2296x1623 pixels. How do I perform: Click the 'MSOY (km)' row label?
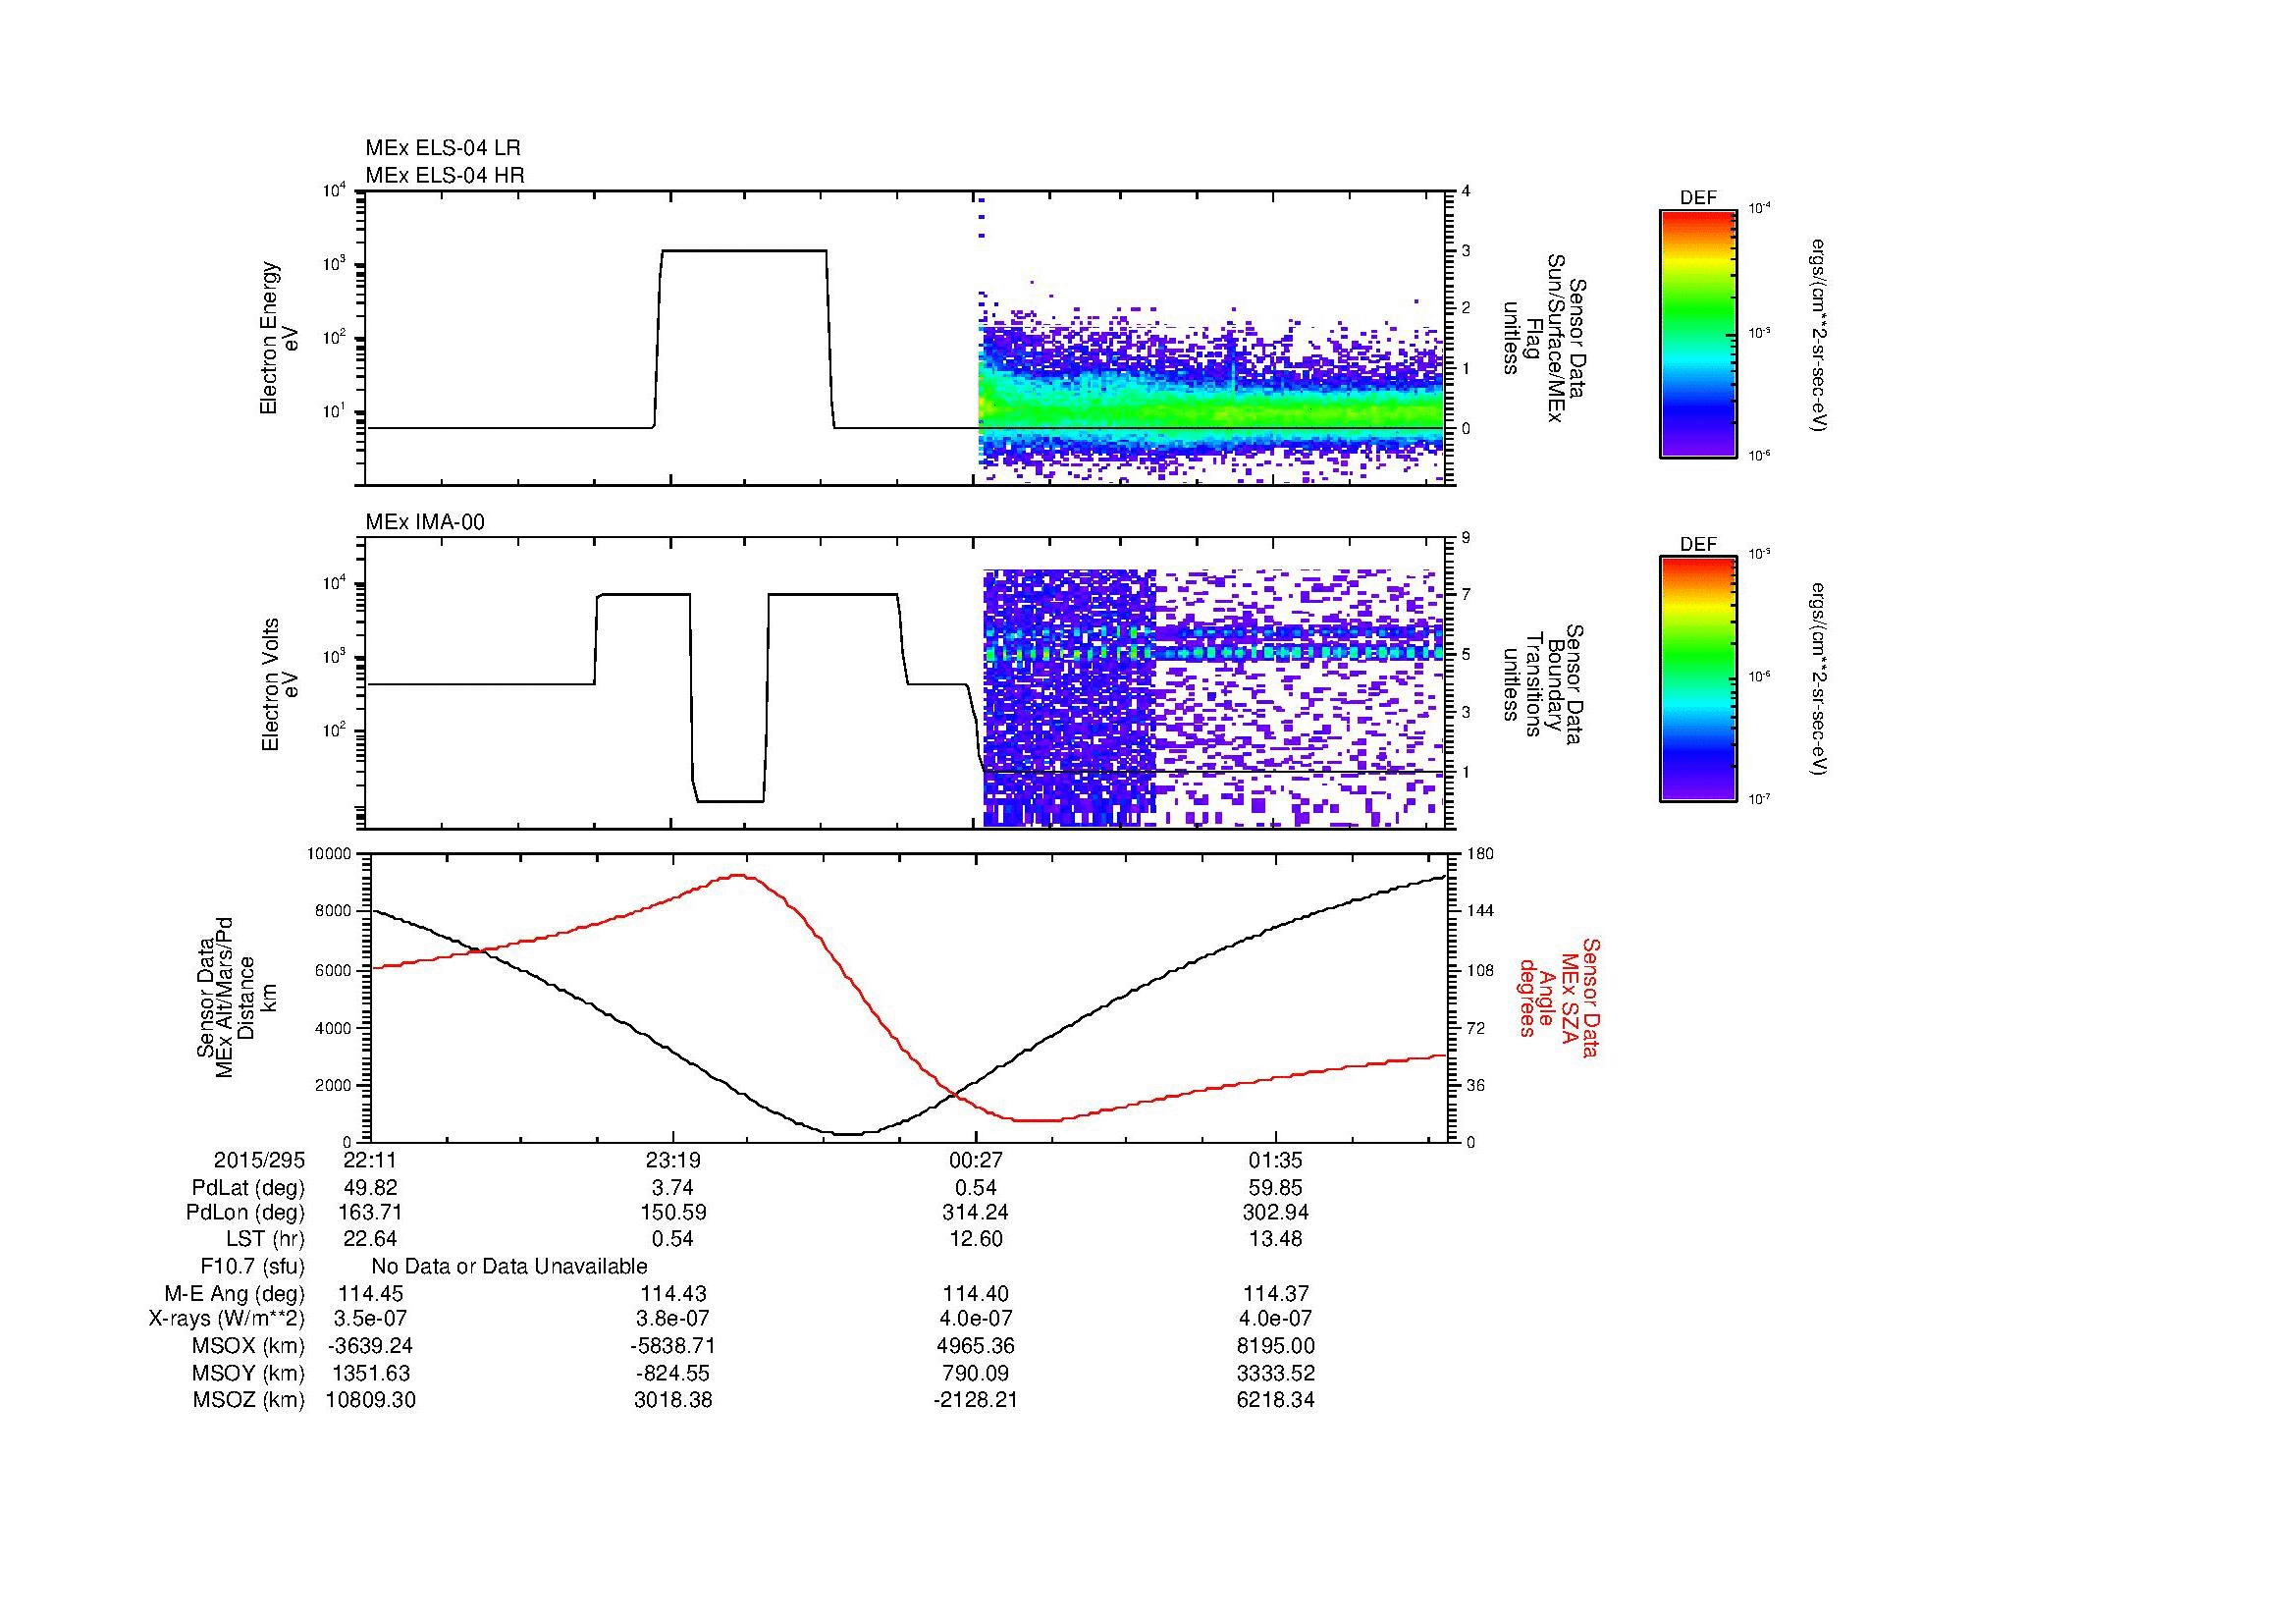[249, 1373]
